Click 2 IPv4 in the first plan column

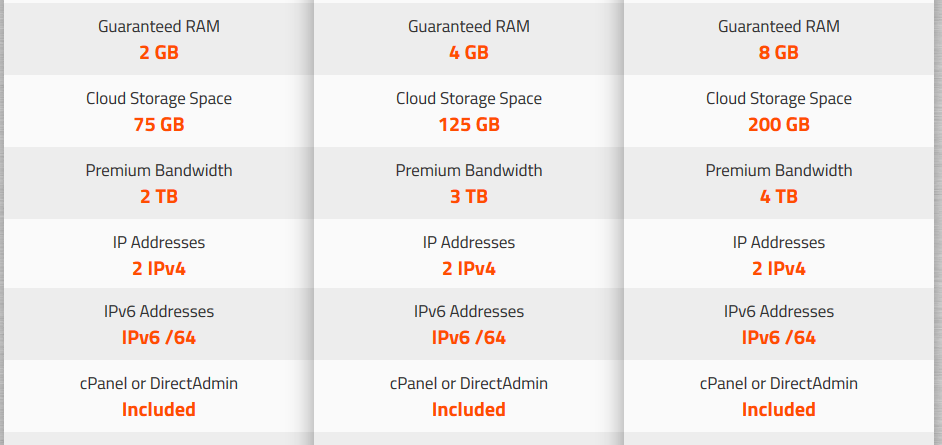click(159, 268)
